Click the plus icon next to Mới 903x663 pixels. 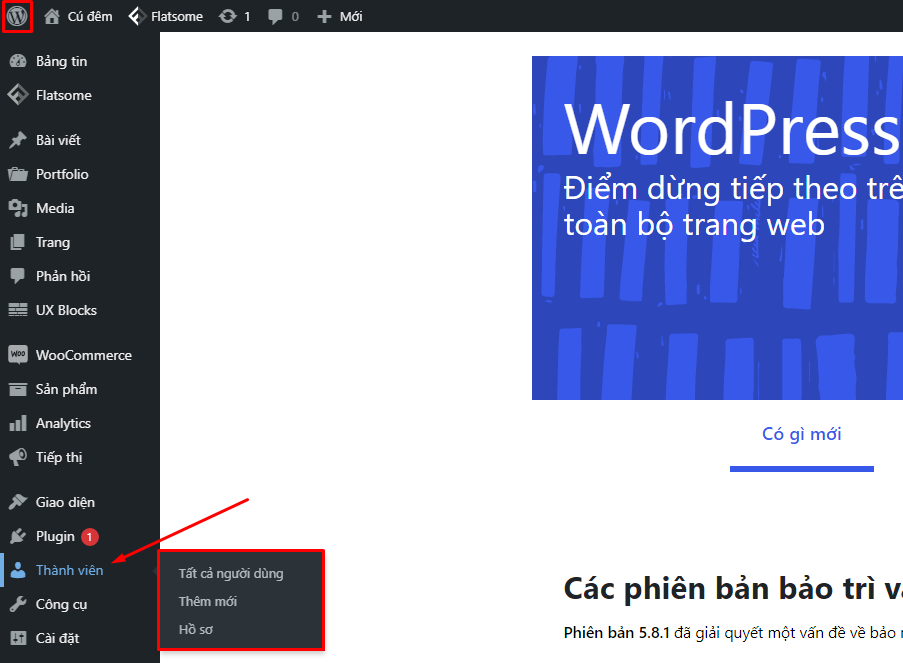click(x=324, y=17)
